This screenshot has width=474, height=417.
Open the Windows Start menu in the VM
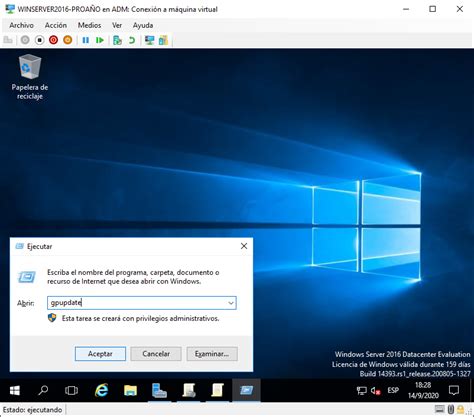(14, 390)
